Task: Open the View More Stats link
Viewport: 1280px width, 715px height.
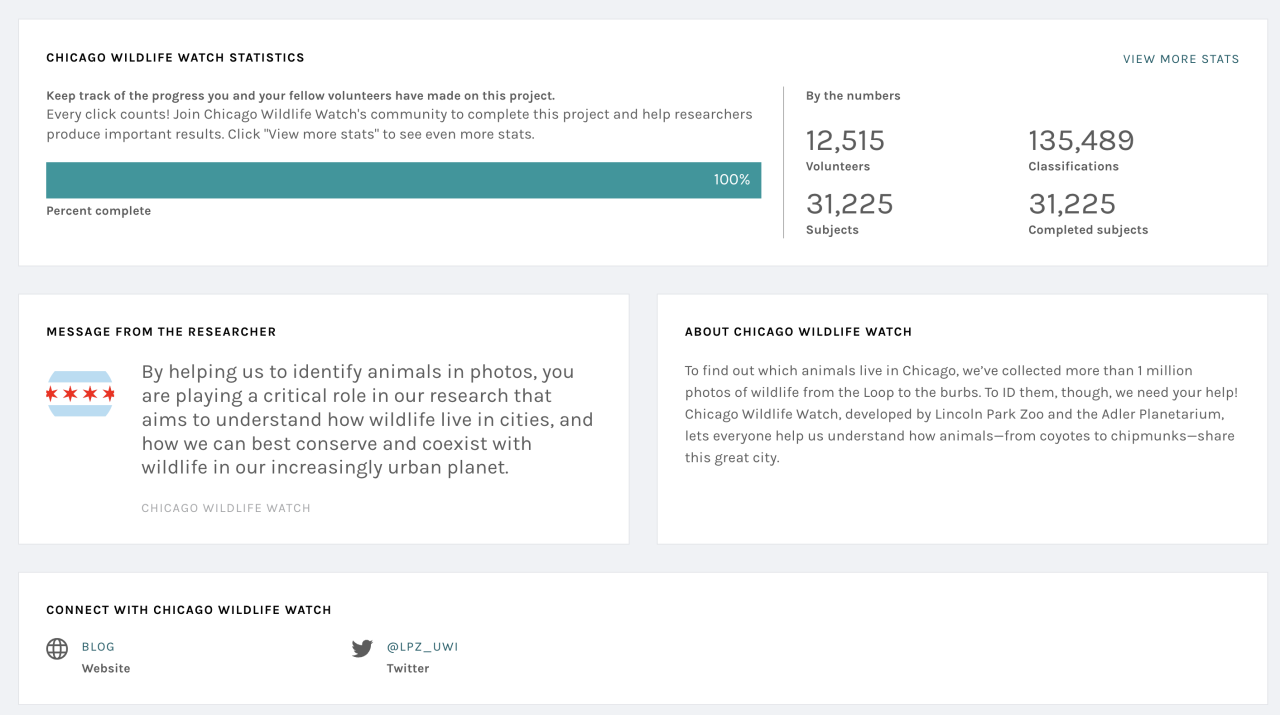Action: pyautogui.click(x=1181, y=59)
